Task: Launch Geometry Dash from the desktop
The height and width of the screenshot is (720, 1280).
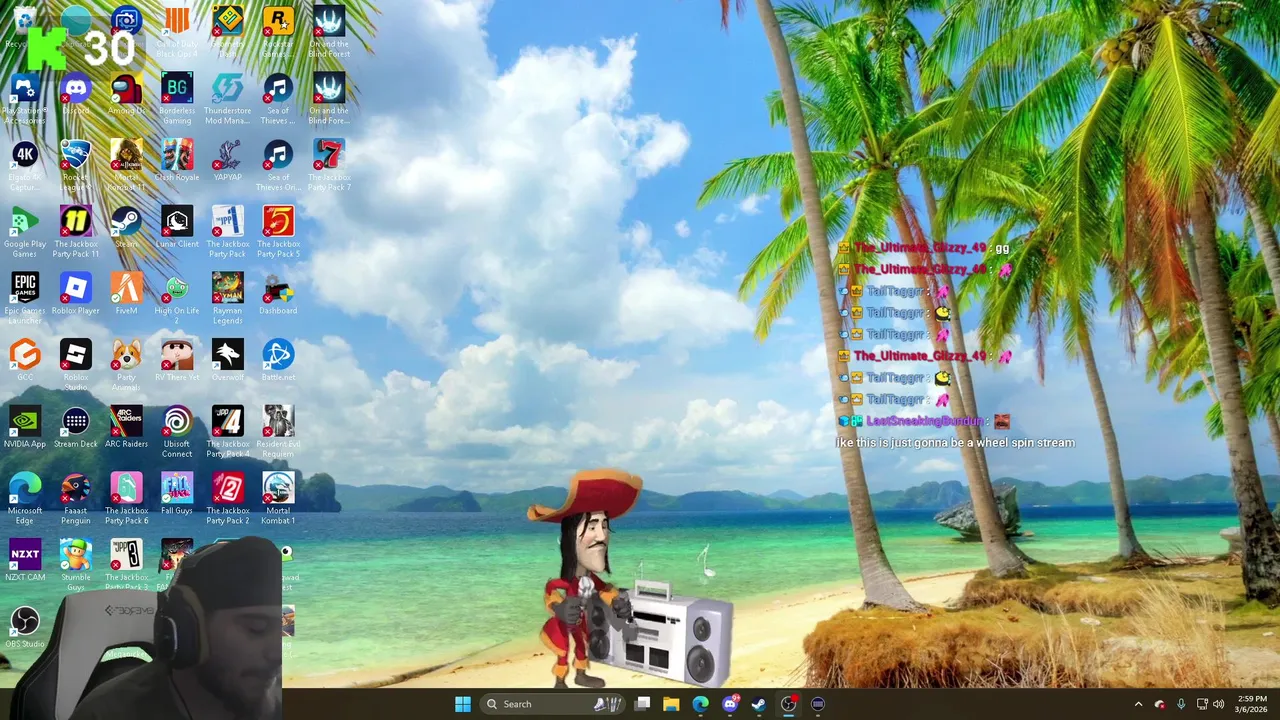Action: tap(227, 32)
